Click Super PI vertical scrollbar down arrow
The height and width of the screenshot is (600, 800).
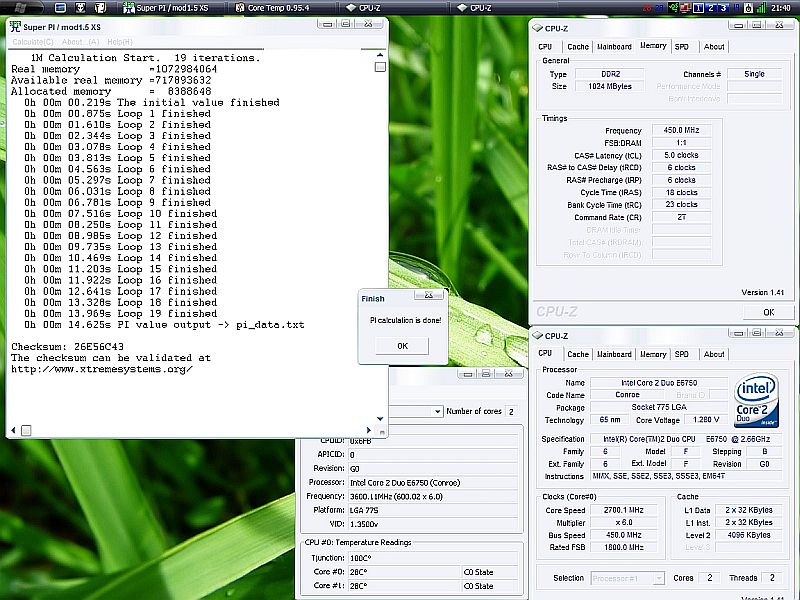point(380,418)
